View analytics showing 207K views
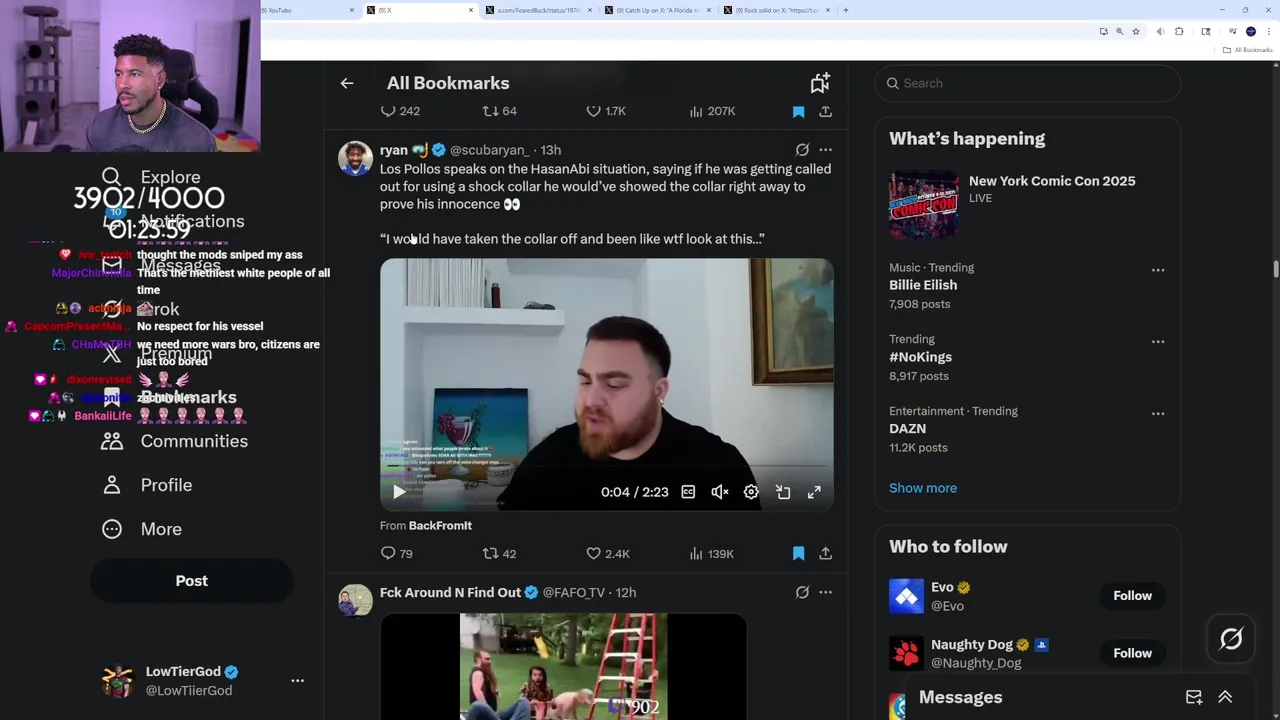 pyautogui.click(x=712, y=111)
